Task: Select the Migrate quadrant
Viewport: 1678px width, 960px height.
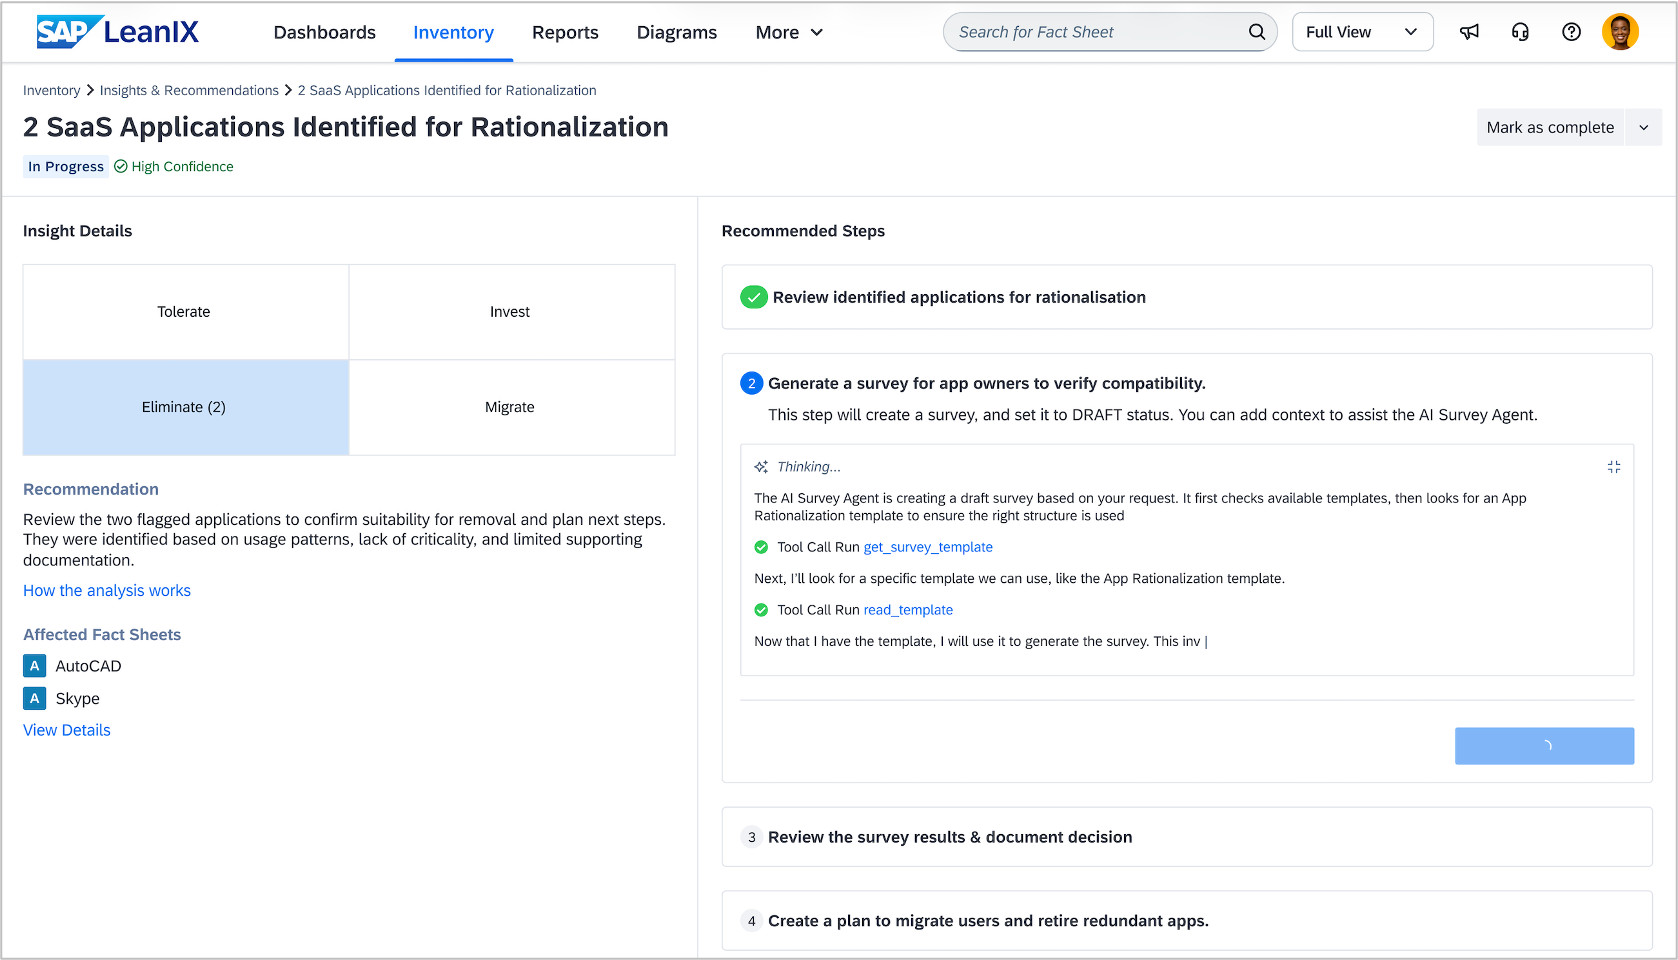Action: click(510, 407)
